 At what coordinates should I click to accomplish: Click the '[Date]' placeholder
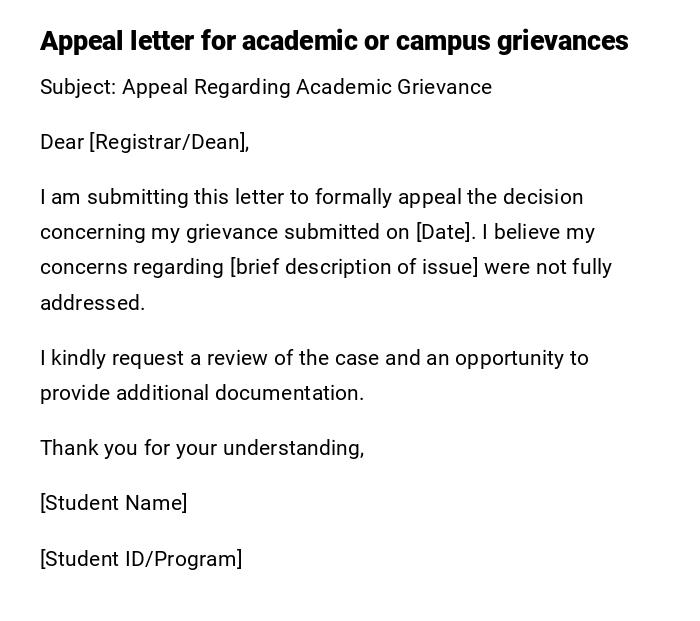coord(443,232)
